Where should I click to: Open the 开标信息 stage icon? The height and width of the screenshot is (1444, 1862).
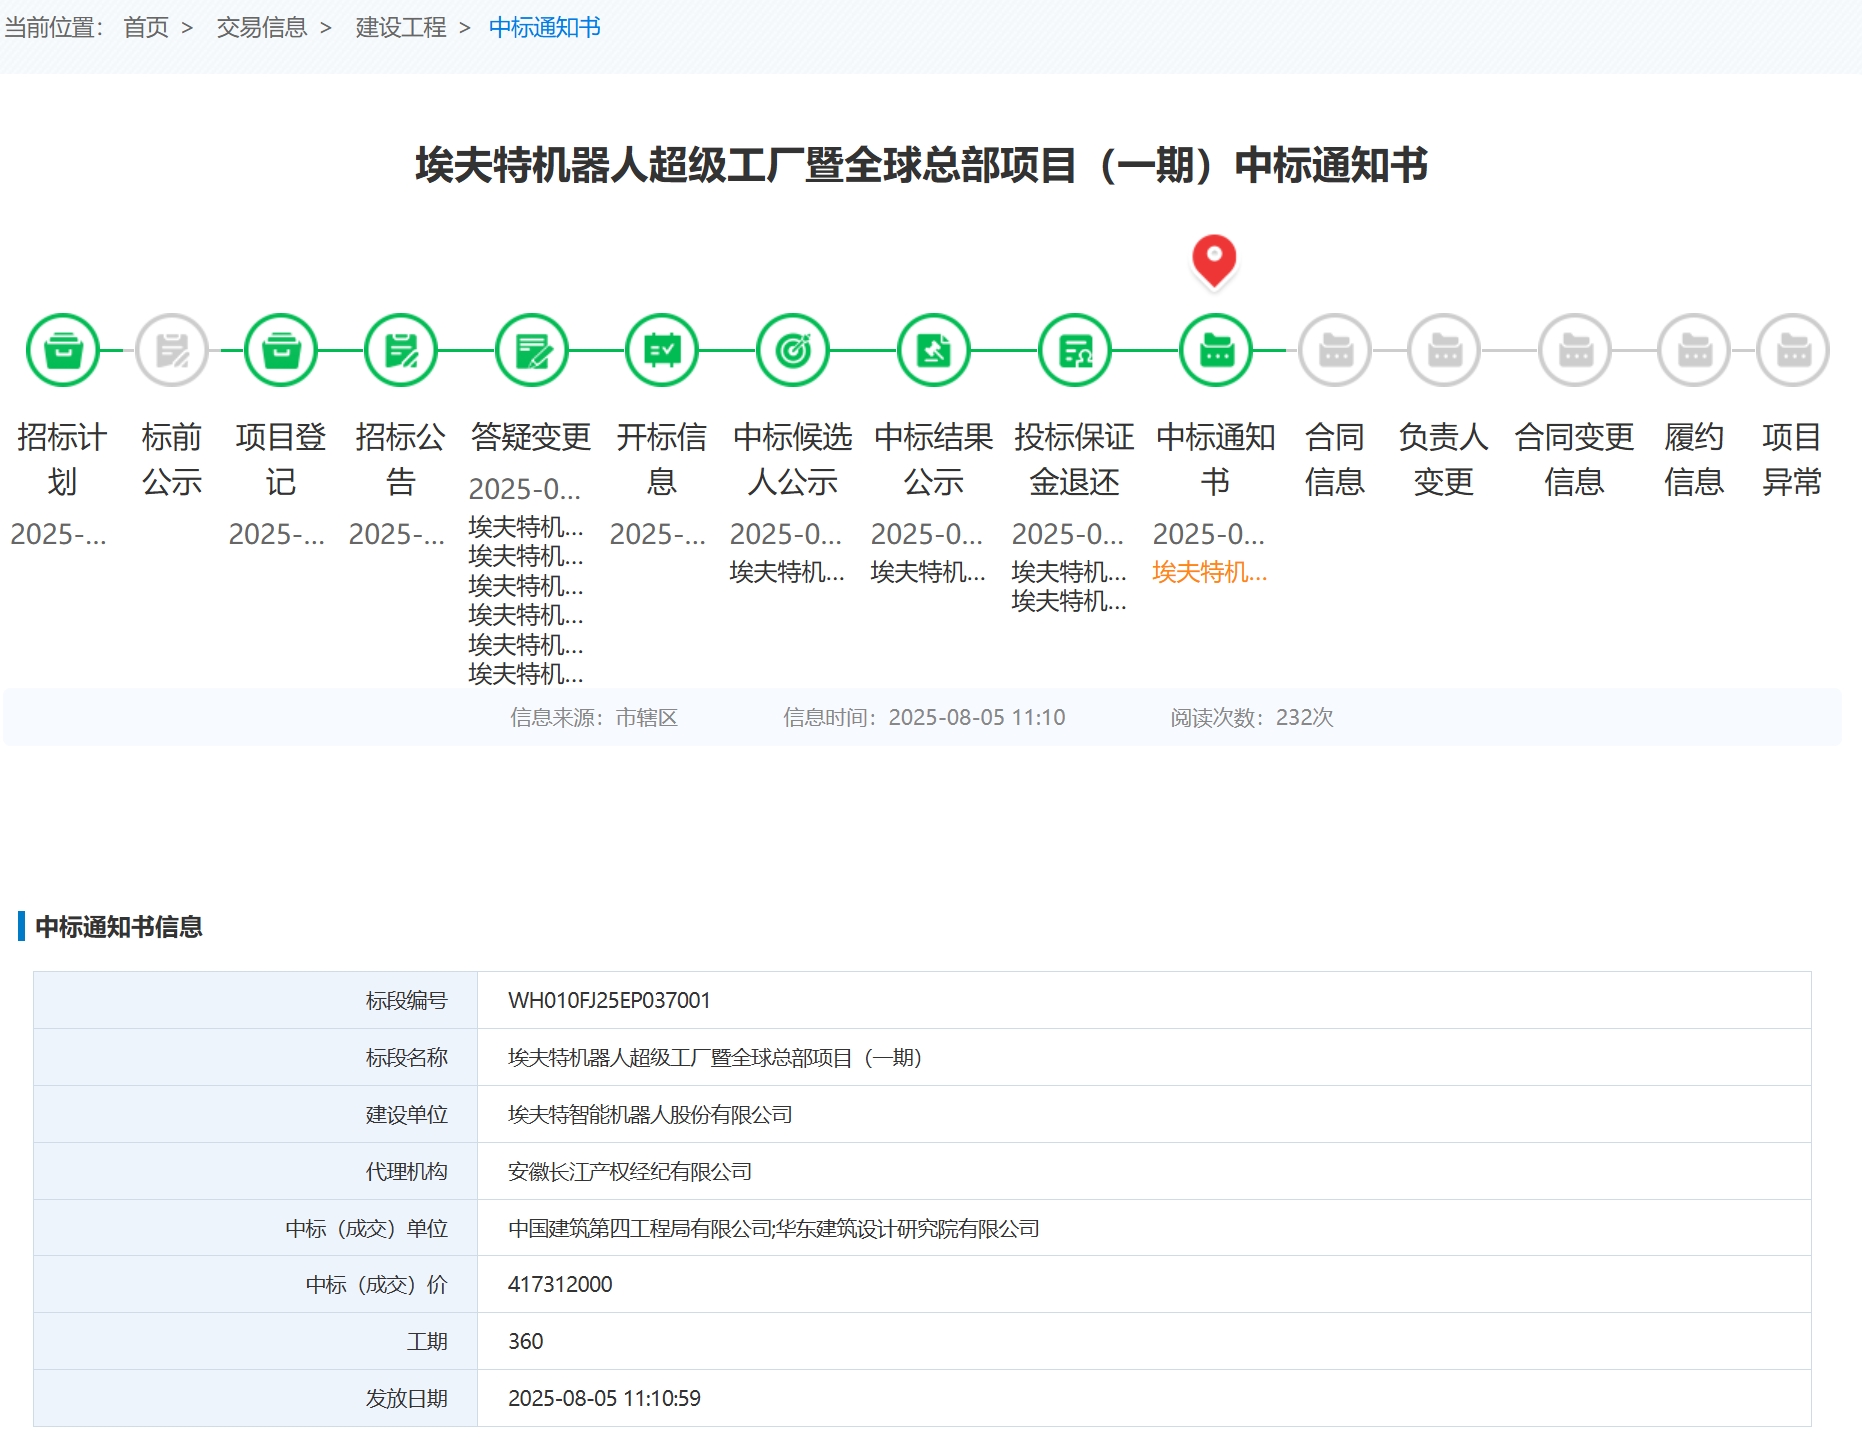(x=662, y=351)
